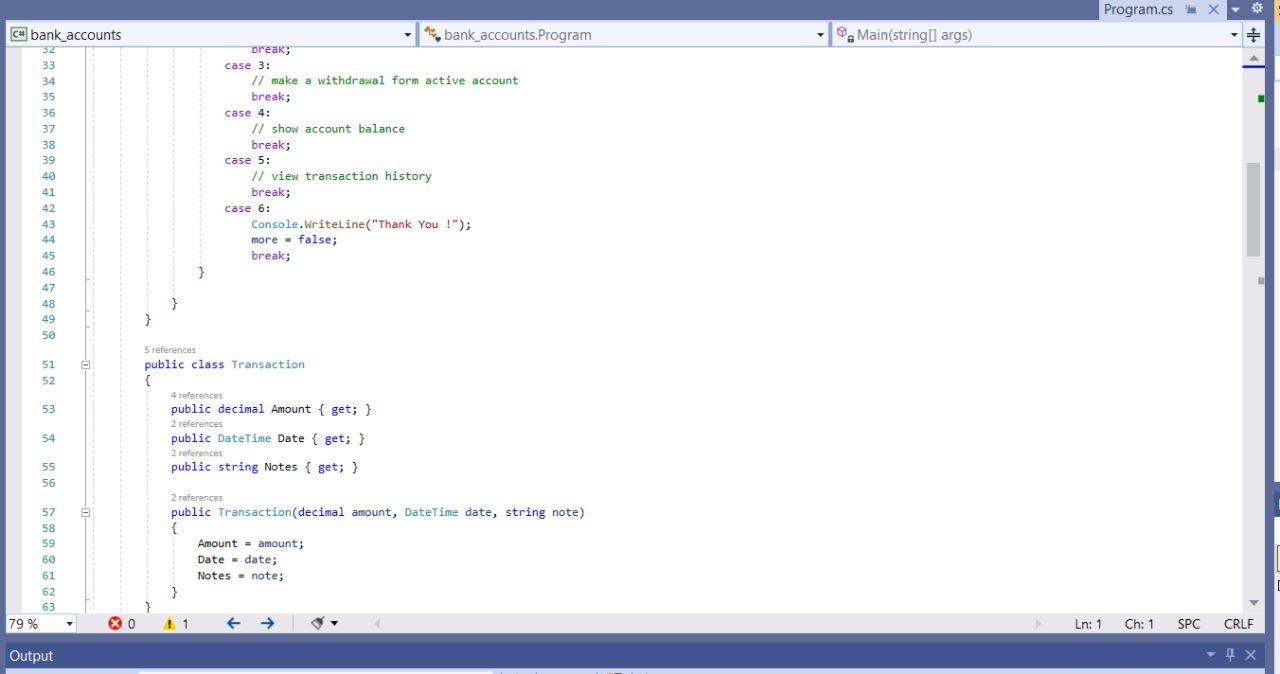Click the C# project icon beside bank_accounts
The width and height of the screenshot is (1280, 674).
click(x=17, y=33)
